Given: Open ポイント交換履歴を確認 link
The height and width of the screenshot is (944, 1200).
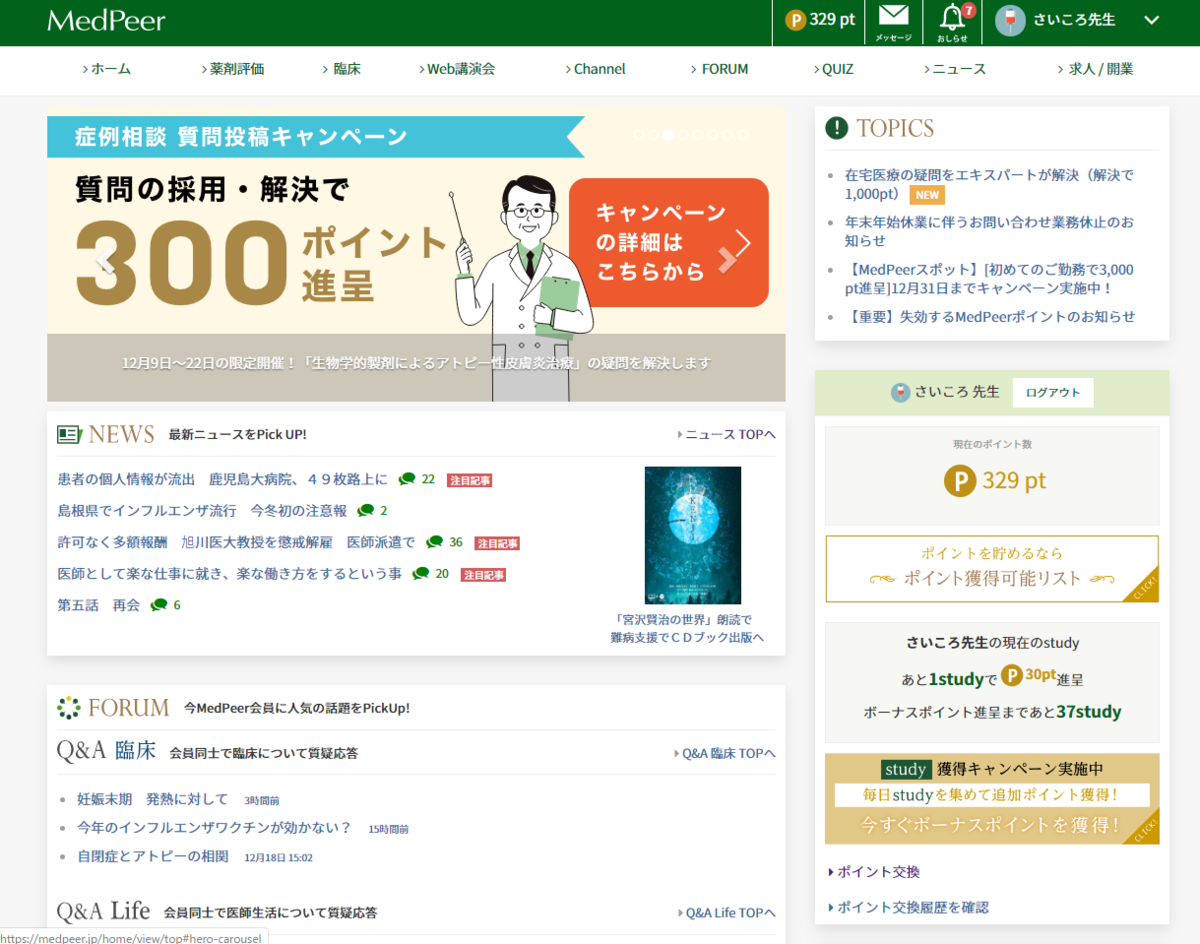Looking at the screenshot, I should pos(908,907).
